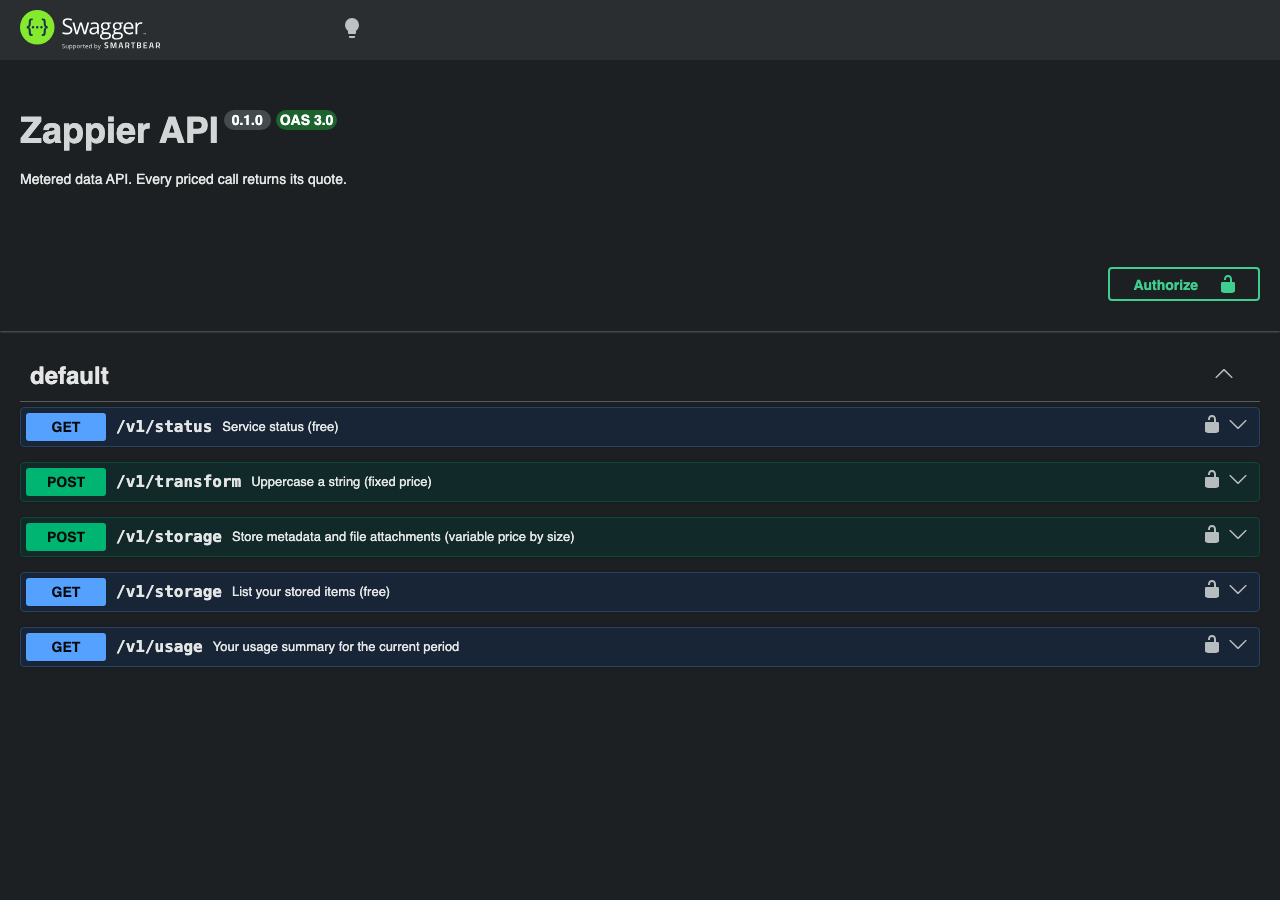Collapse the default section chevron

click(1224, 374)
